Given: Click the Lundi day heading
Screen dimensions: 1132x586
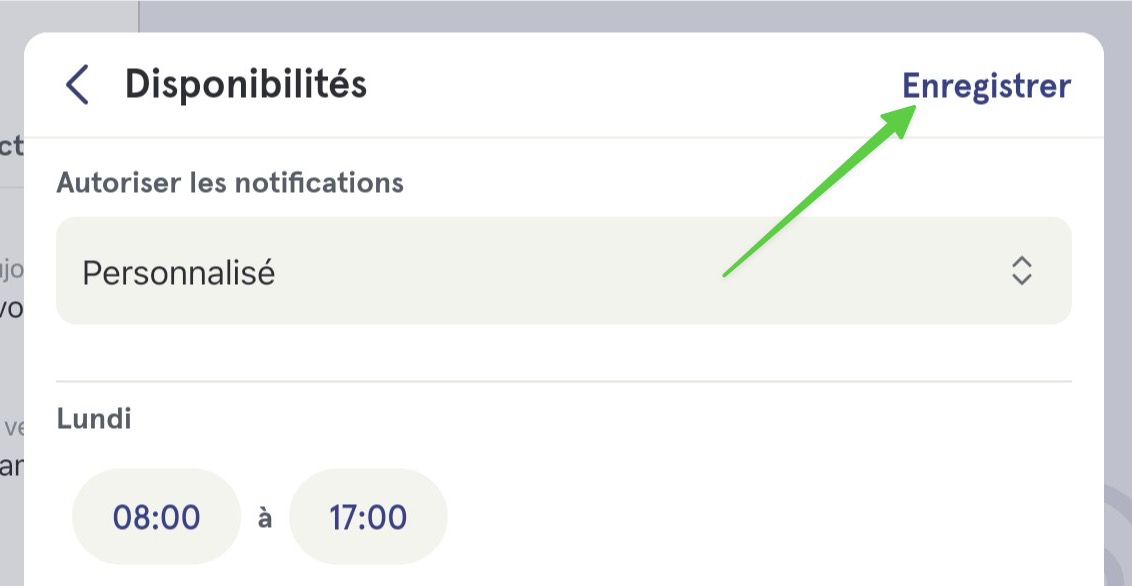Looking at the screenshot, I should click(94, 419).
